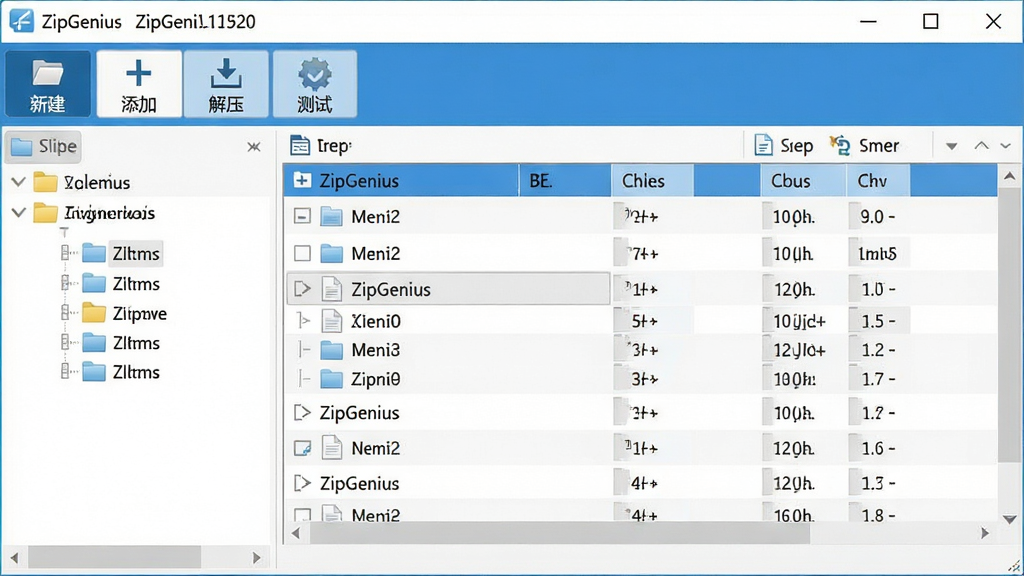Click the ZipGenius app icon in title bar
The width and height of the screenshot is (1024, 576).
tap(22, 21)
